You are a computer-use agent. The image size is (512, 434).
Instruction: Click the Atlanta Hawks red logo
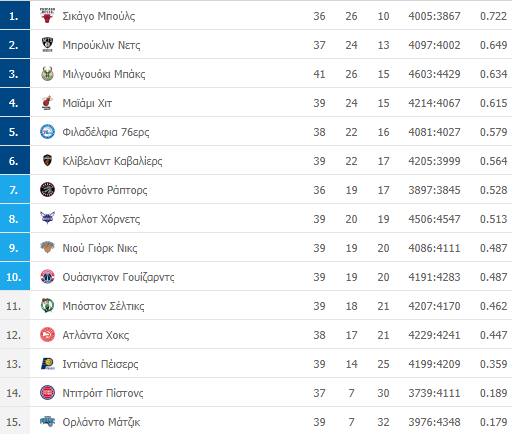[x=47, y=335]
